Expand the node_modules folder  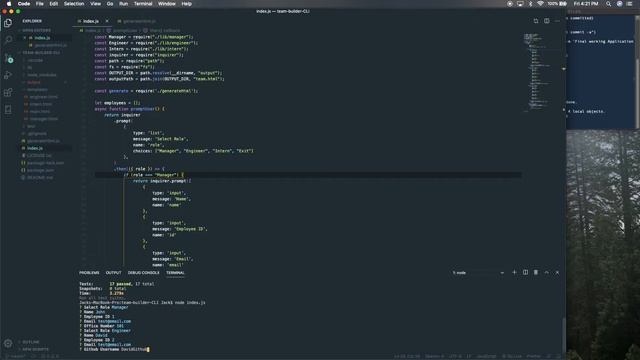41,75
